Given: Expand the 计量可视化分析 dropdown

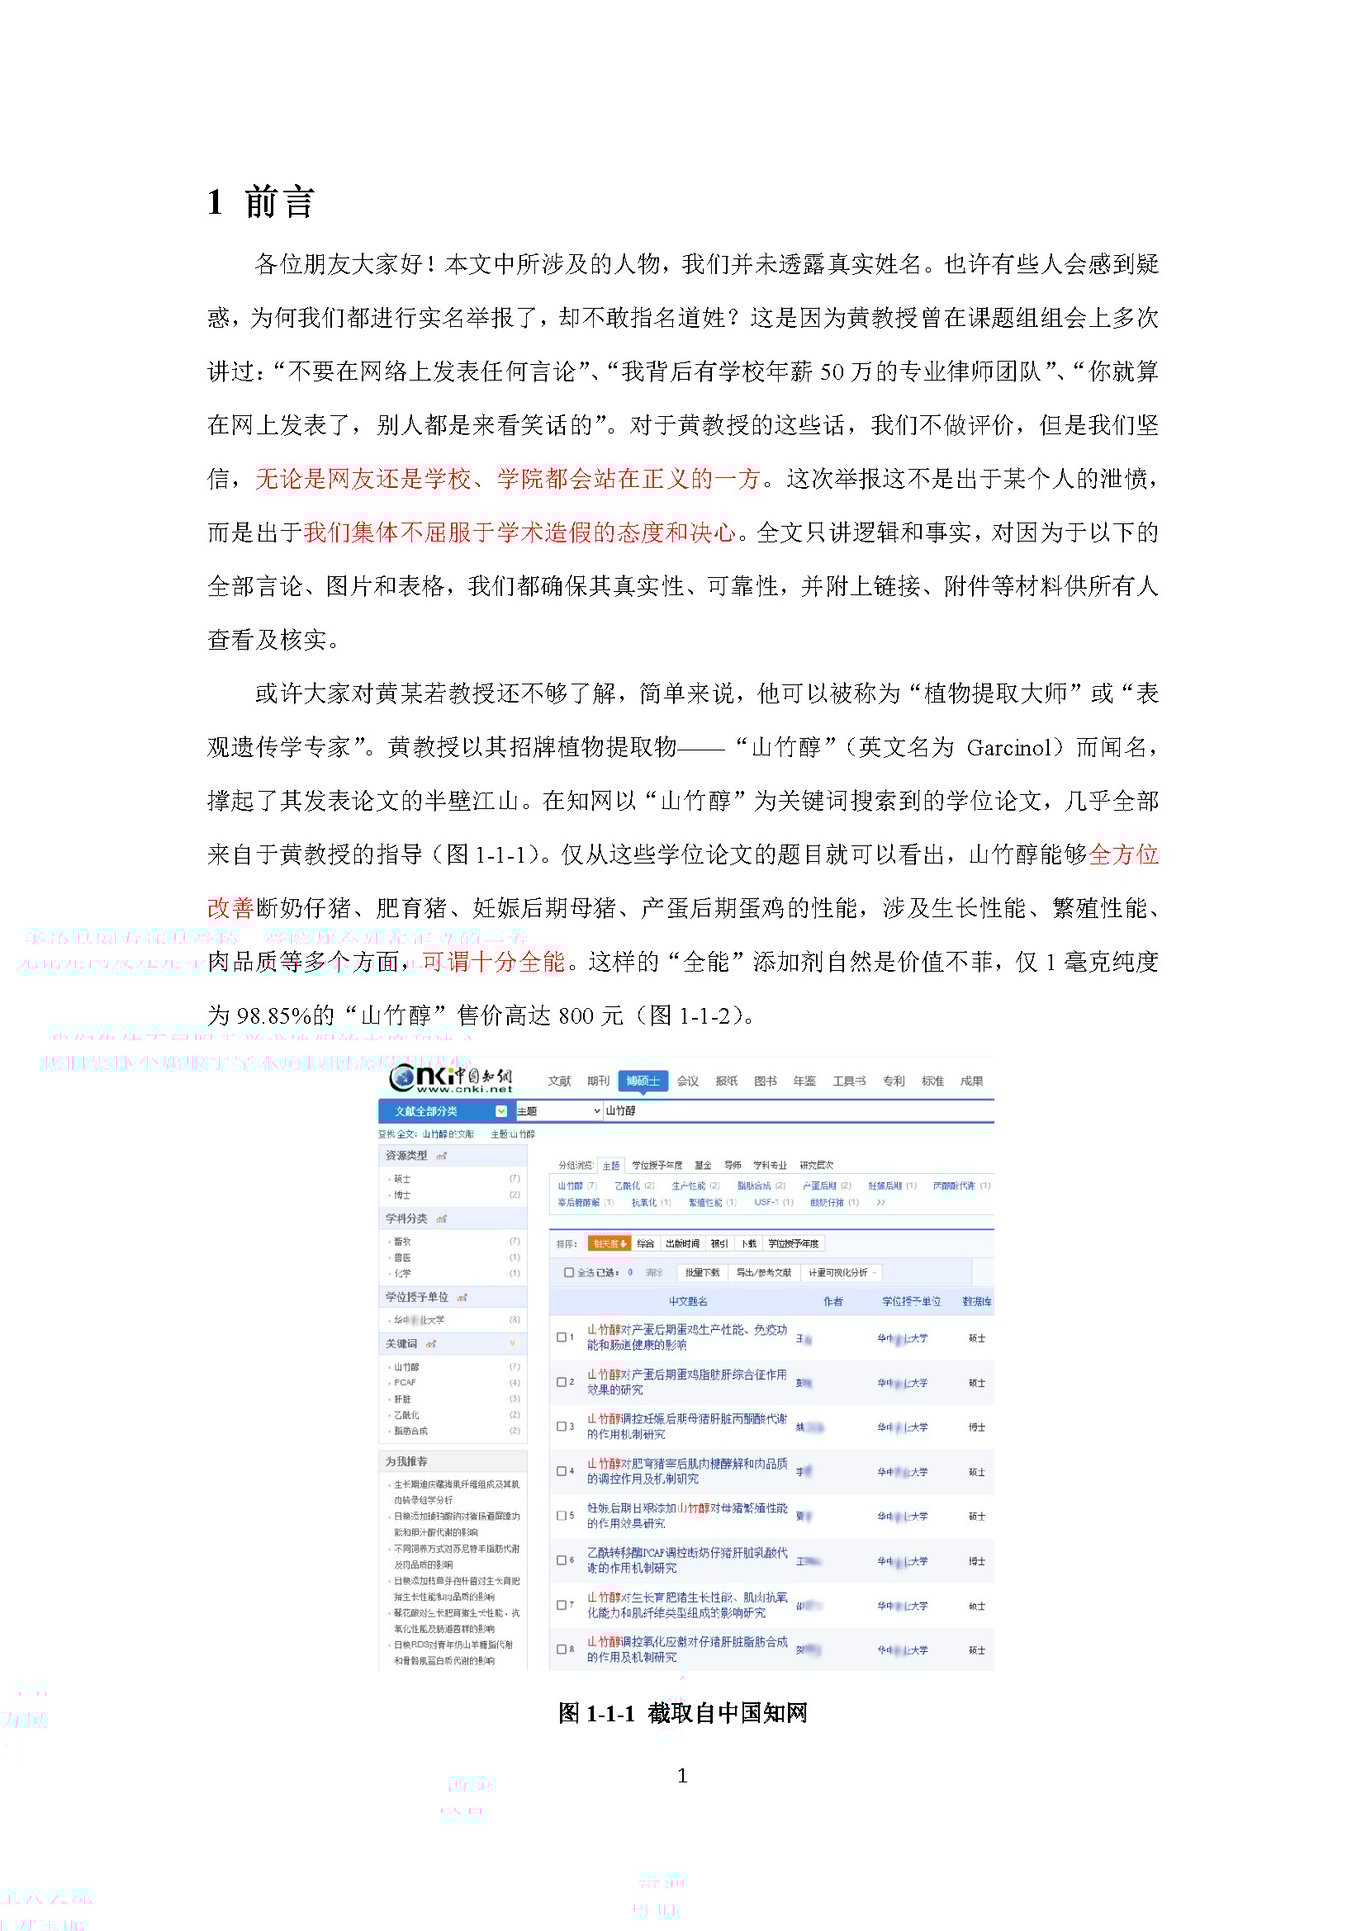Looking at the screenshot, I should pyautogui.click(x=843, y=1273).
